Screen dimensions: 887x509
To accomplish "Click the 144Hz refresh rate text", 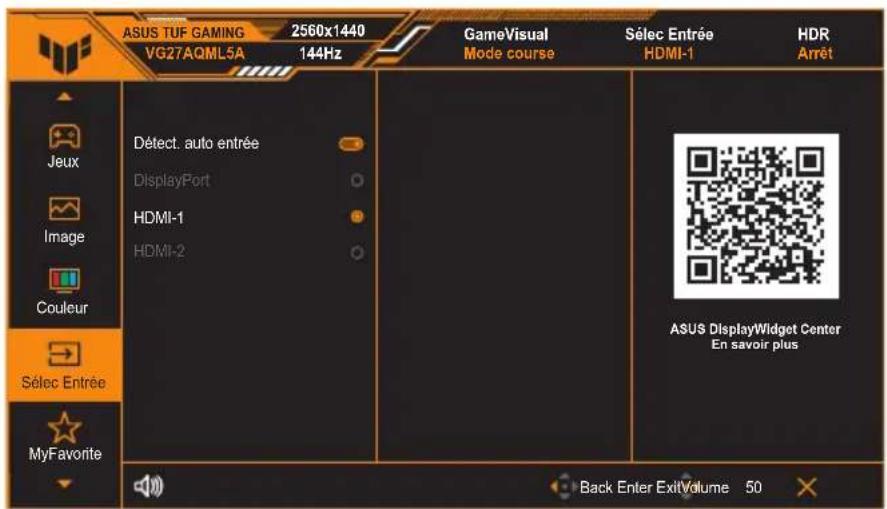I will pyautogui.click(x=320, y=54).
